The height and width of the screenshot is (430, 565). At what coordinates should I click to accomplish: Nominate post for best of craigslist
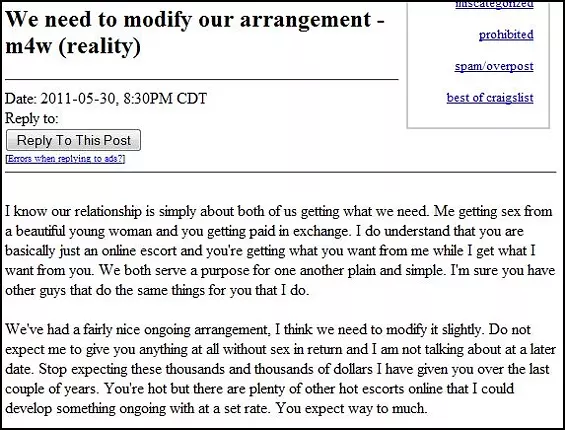[x=490, y=98]
